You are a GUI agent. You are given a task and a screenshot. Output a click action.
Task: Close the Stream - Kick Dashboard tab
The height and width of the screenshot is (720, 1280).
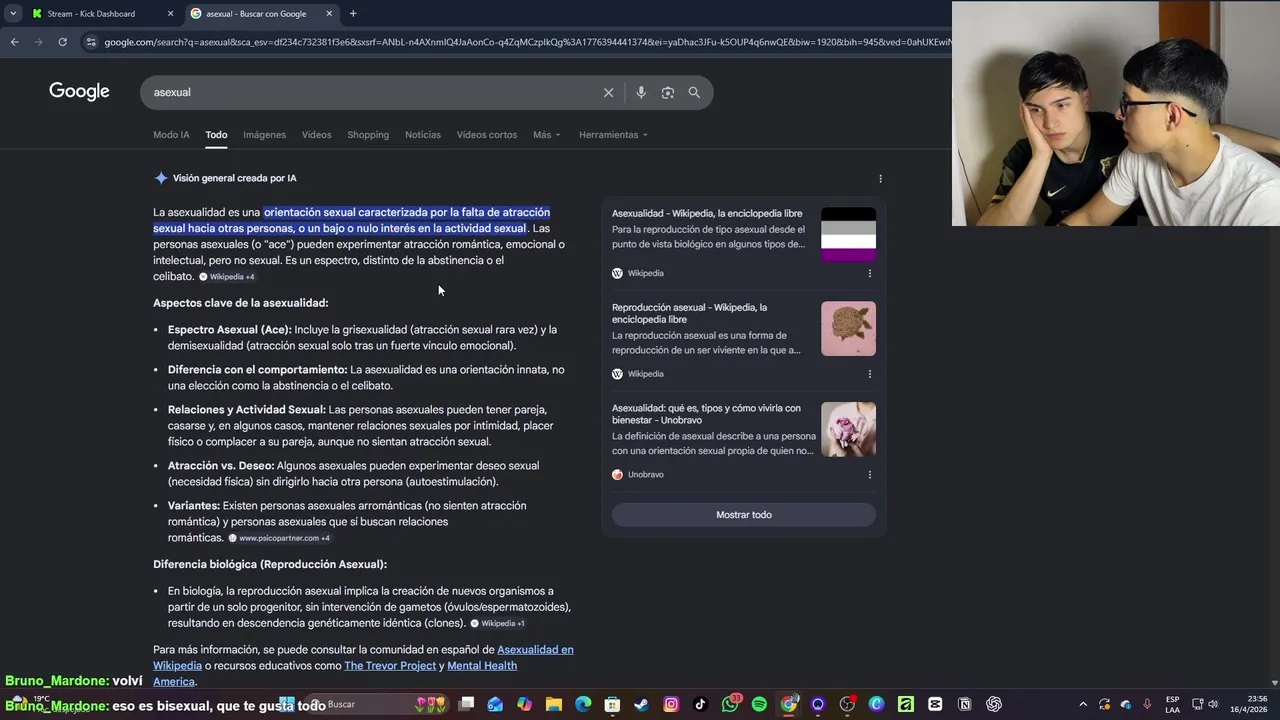point(170,14)
